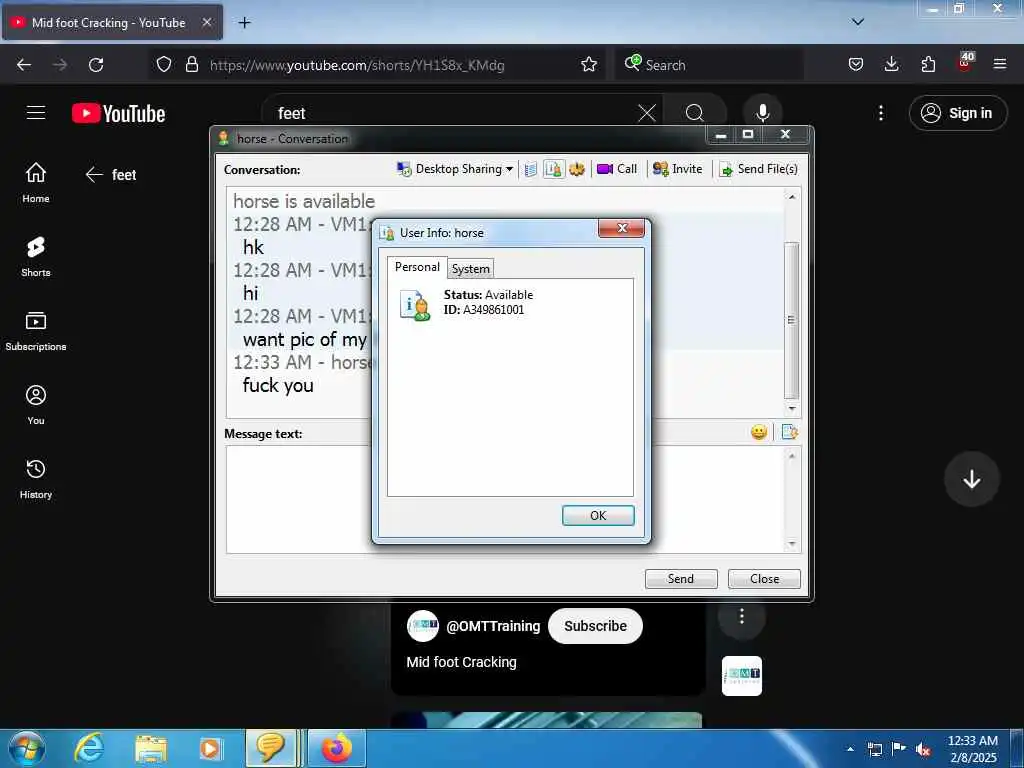Click the conversation history scrollbar
Image resolution: width=1024 pixels, height=768 pixels.
coord(792,320)
